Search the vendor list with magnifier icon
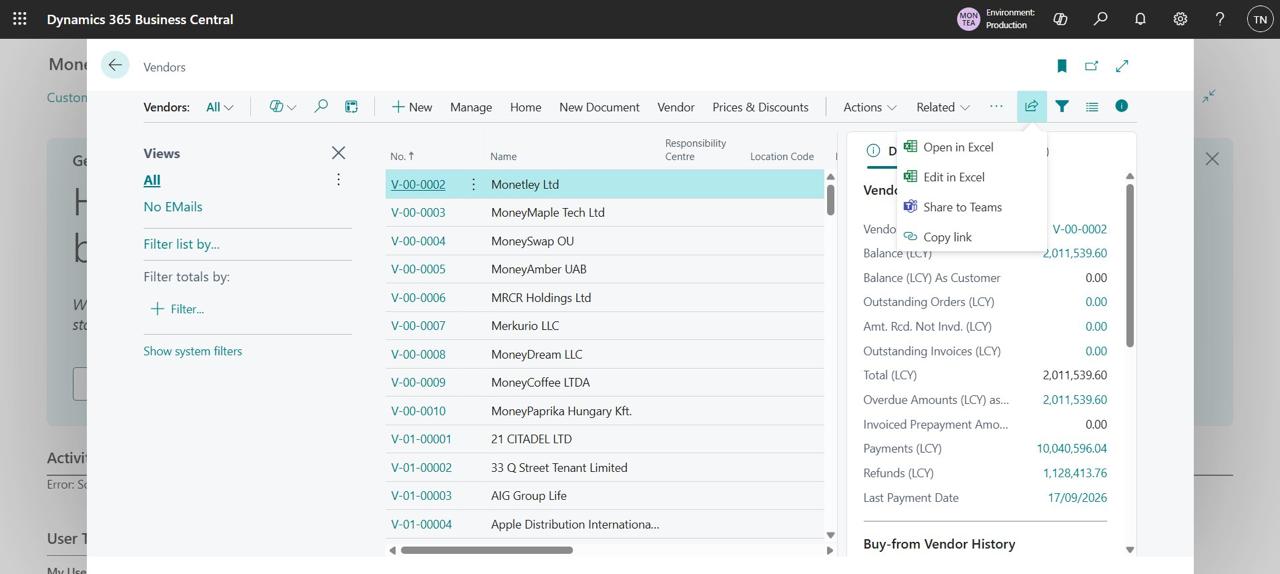 (321, 106)
